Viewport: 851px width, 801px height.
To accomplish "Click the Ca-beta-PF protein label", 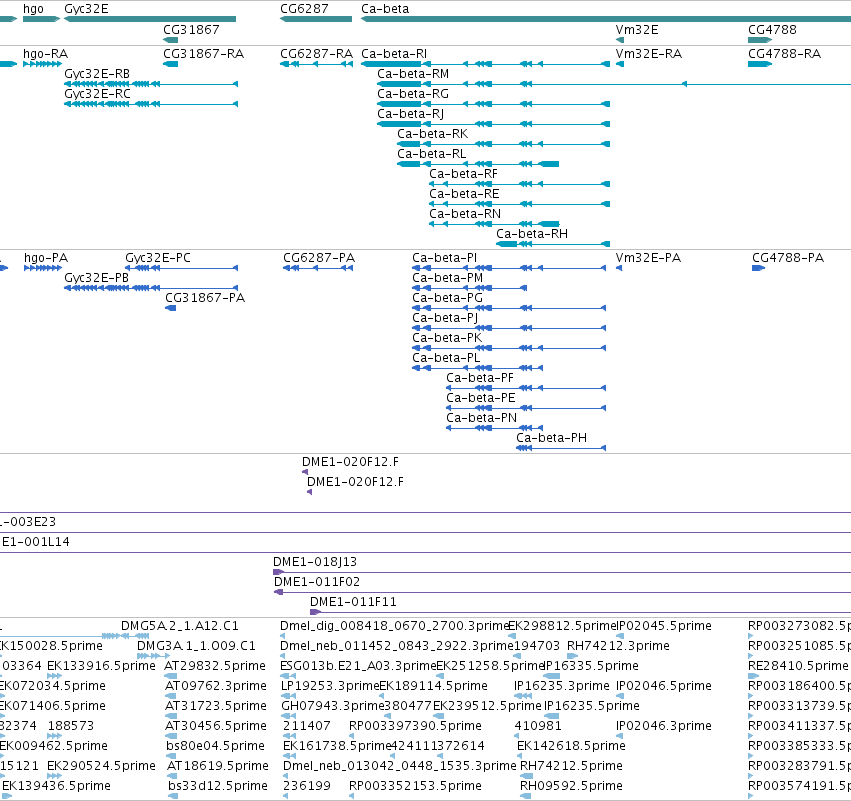I will coord(480,378).
